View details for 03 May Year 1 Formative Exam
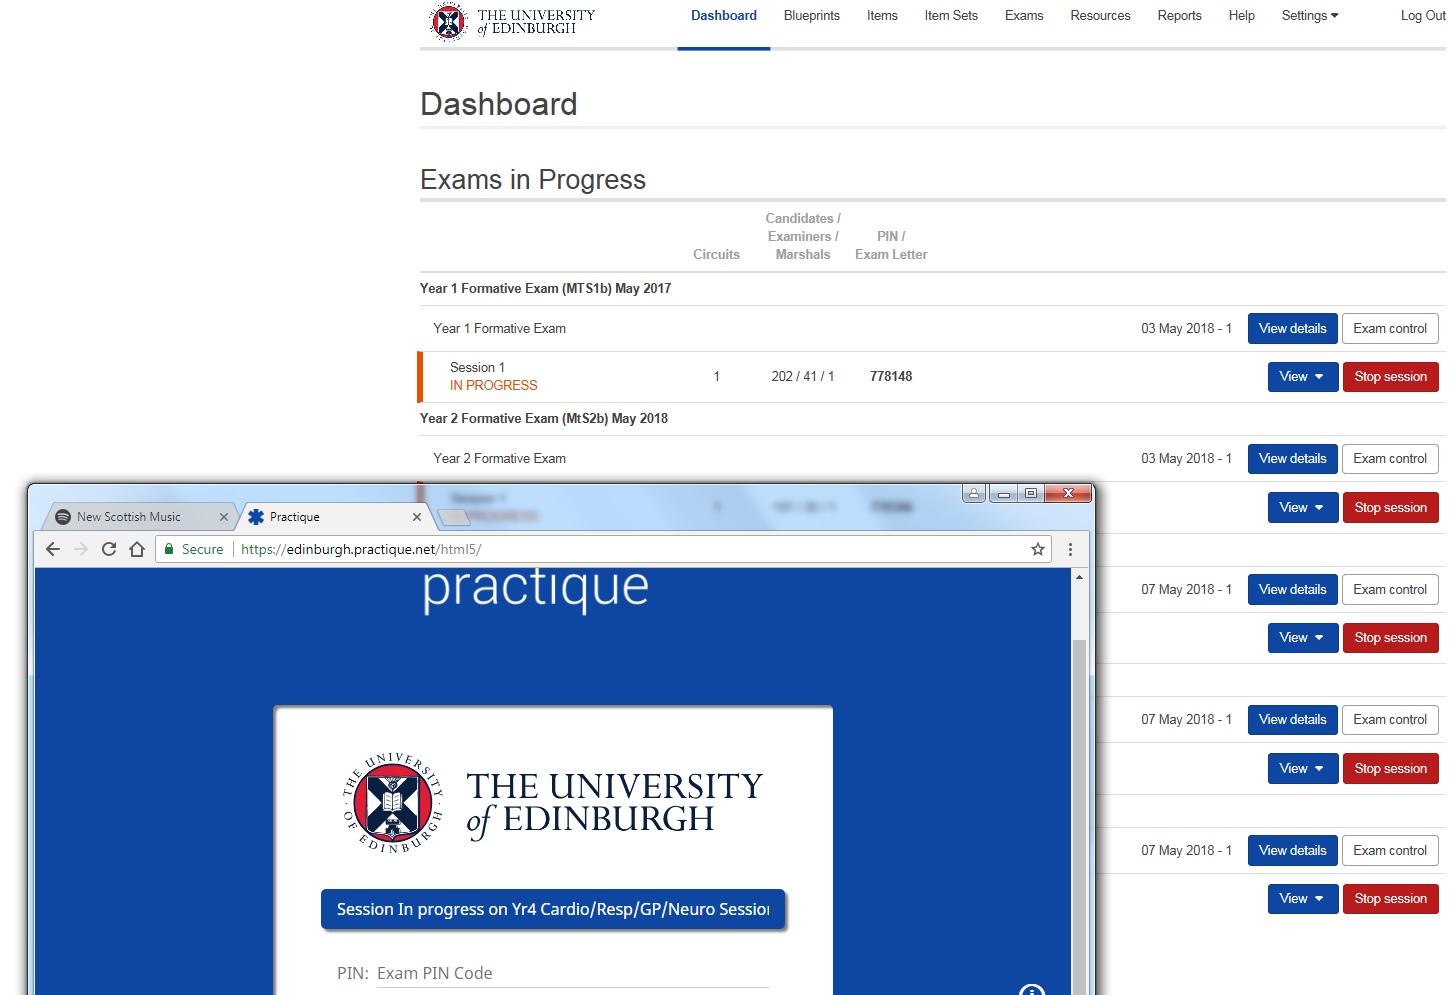Screen dimensions: 1456x995 click(1293, 328)
